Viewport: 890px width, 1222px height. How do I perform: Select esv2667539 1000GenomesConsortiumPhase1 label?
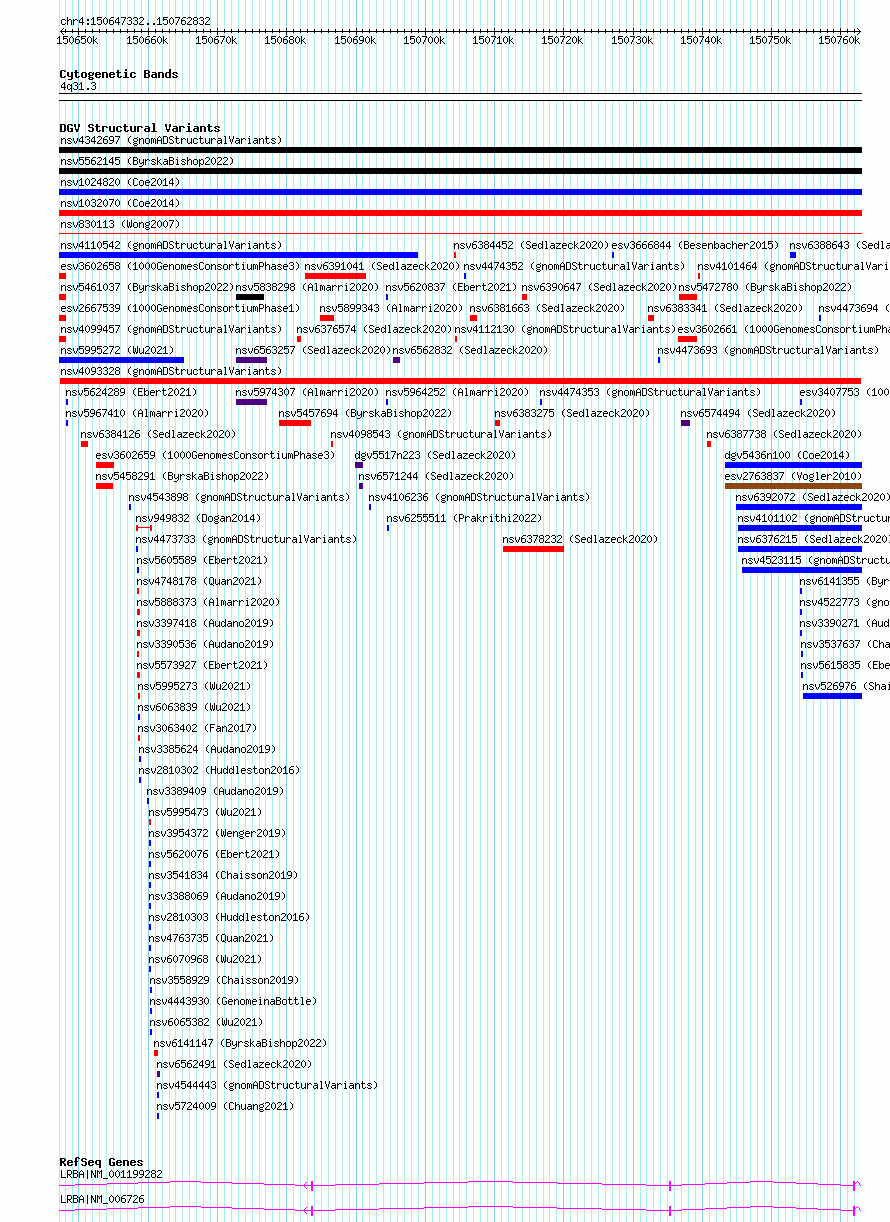click(x=180, y=308)
